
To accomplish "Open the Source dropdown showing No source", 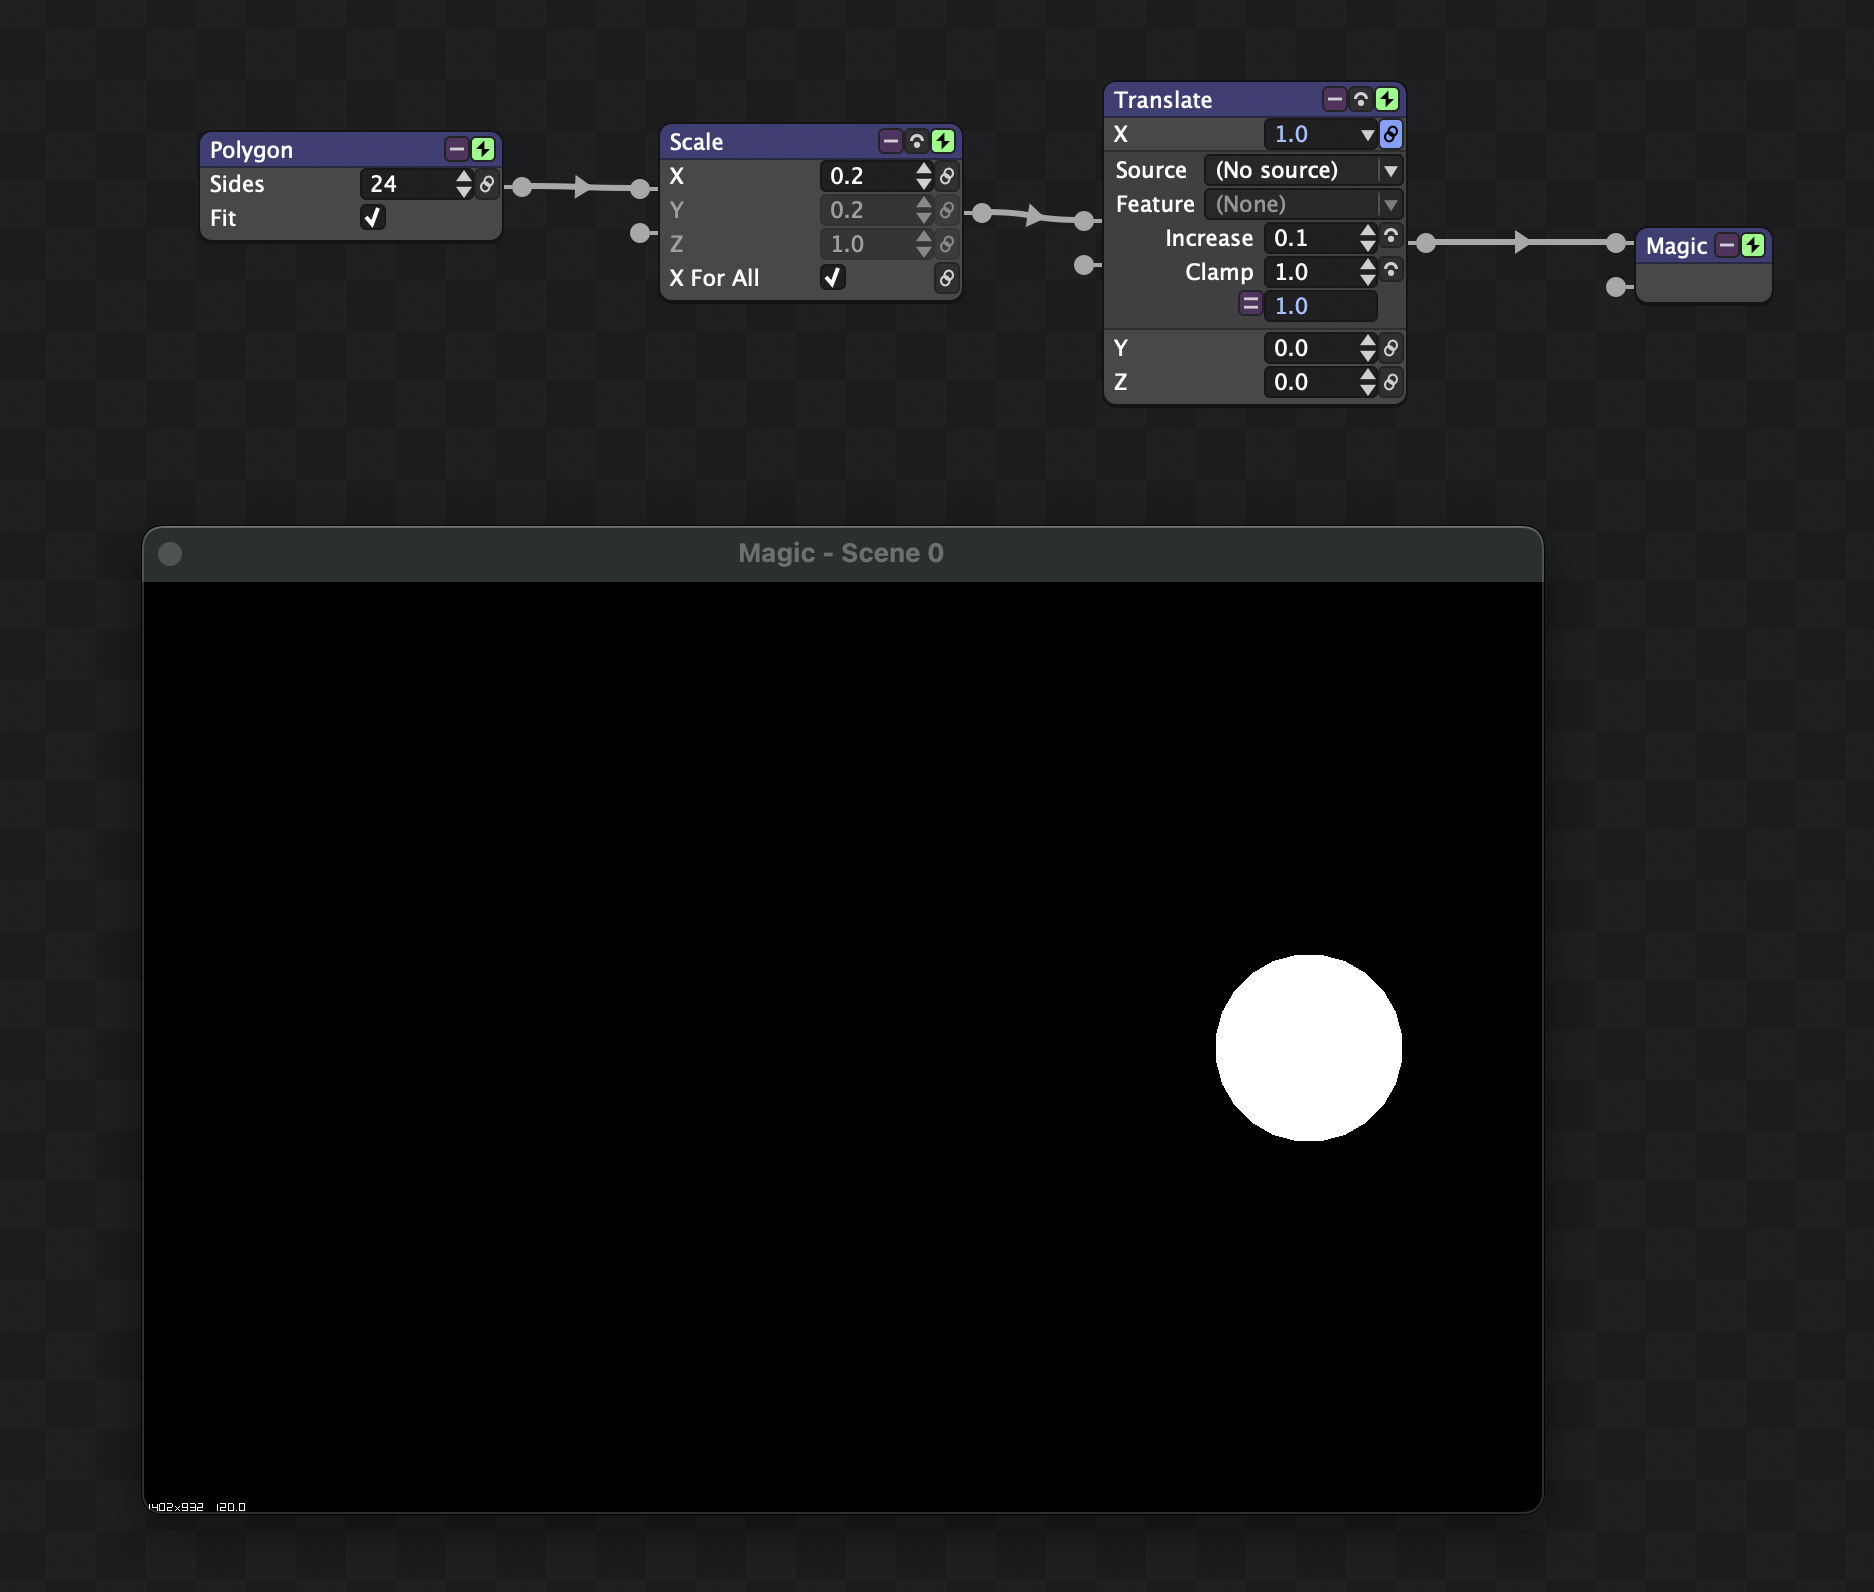I will click(x=1303, y=170).
